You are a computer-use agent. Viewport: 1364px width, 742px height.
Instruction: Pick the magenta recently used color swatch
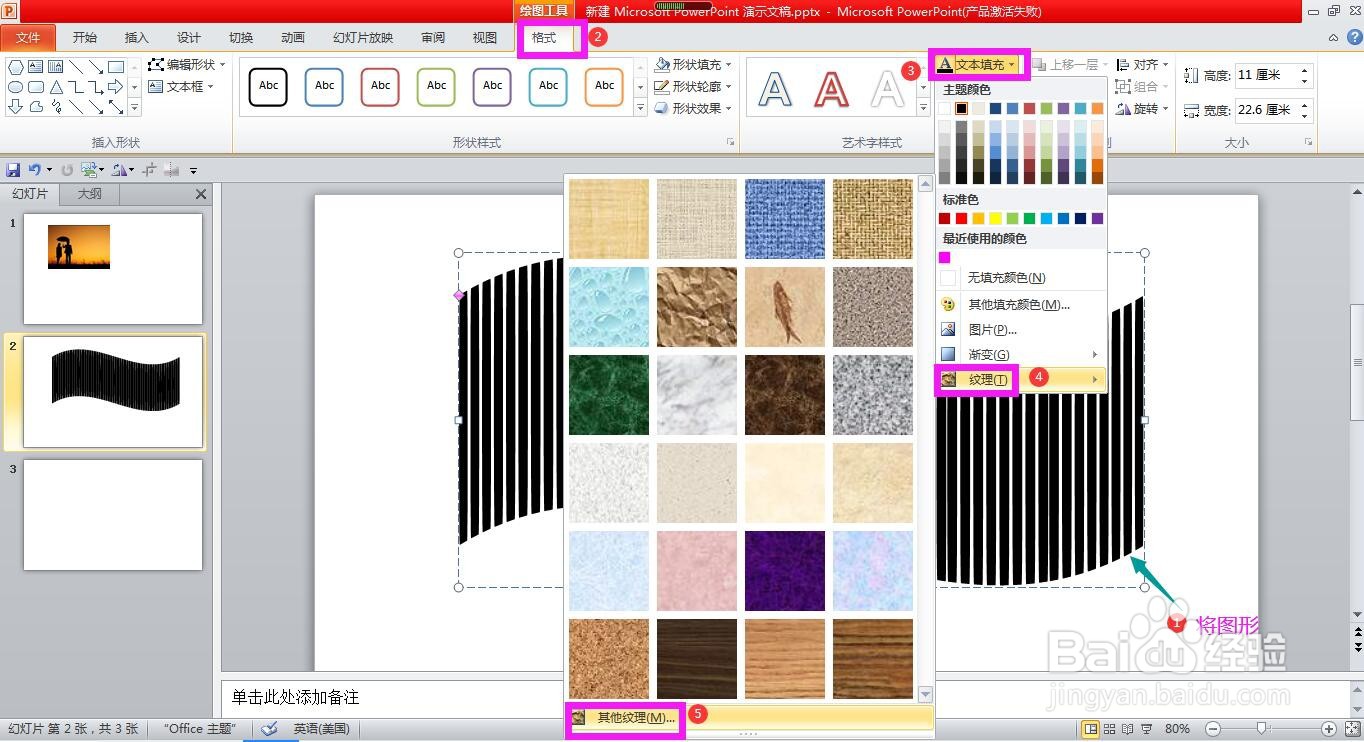pyautogui.click(x=945, y=258)
